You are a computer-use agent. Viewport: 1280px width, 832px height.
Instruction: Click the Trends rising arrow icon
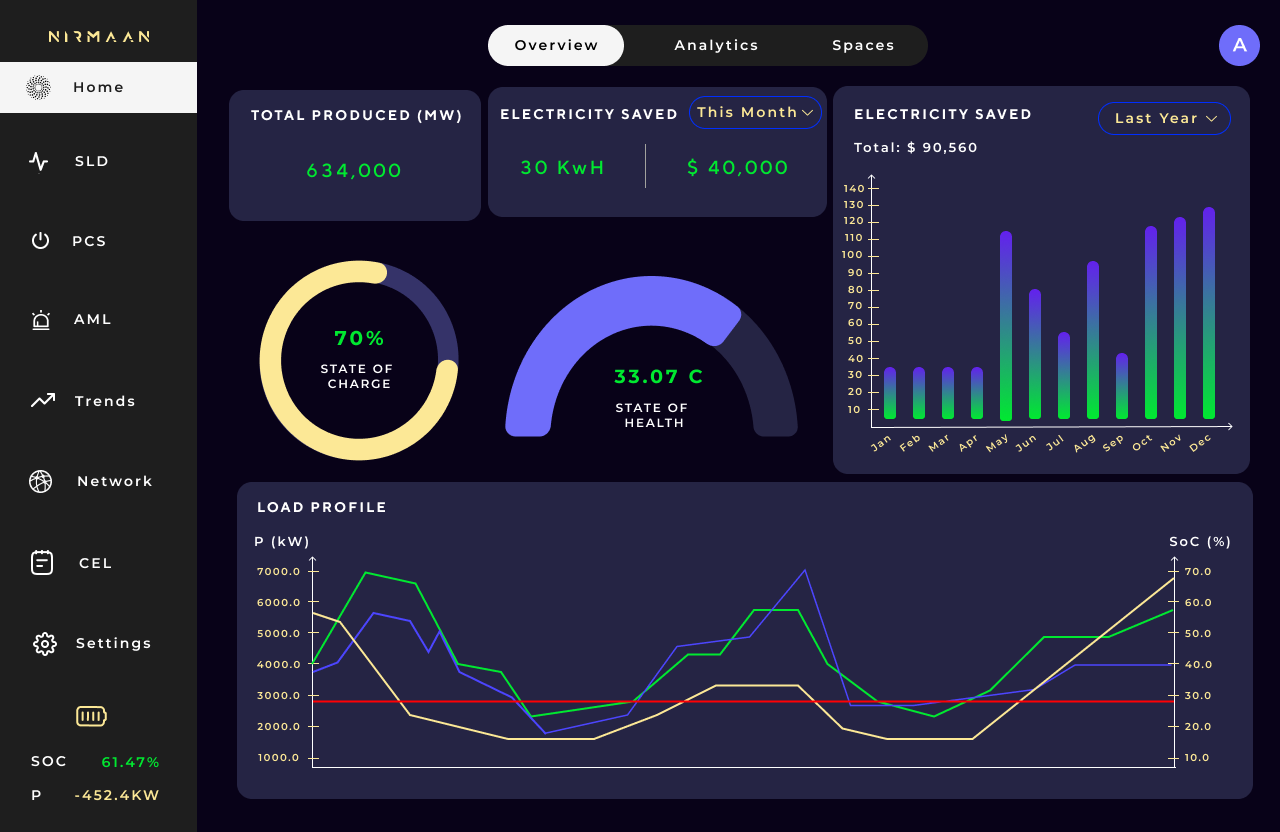[42, 401]
